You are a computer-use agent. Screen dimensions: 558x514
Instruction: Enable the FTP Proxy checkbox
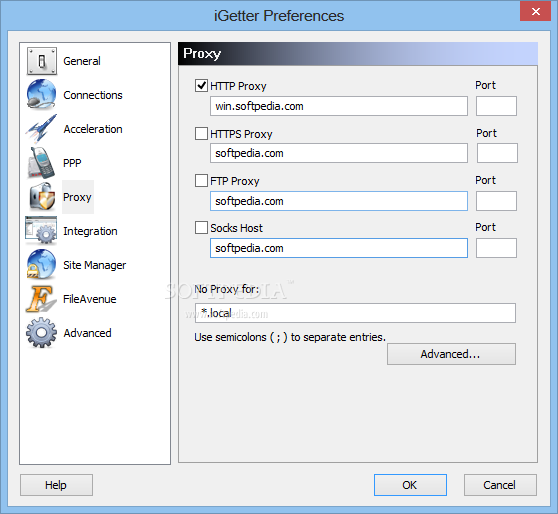click(x=201, y=180)
